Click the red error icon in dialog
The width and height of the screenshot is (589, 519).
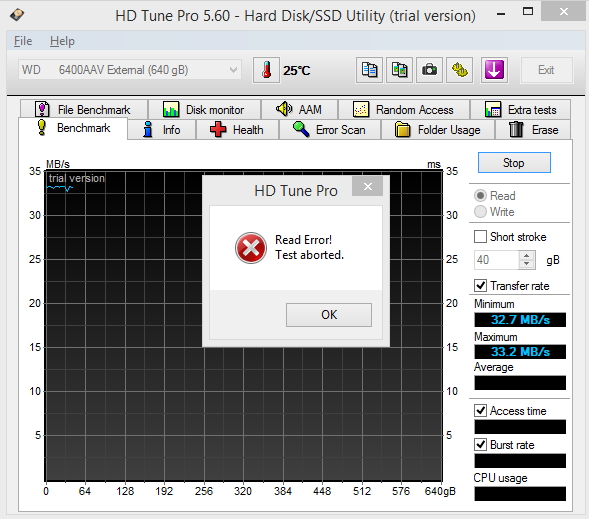pos(251,248)
